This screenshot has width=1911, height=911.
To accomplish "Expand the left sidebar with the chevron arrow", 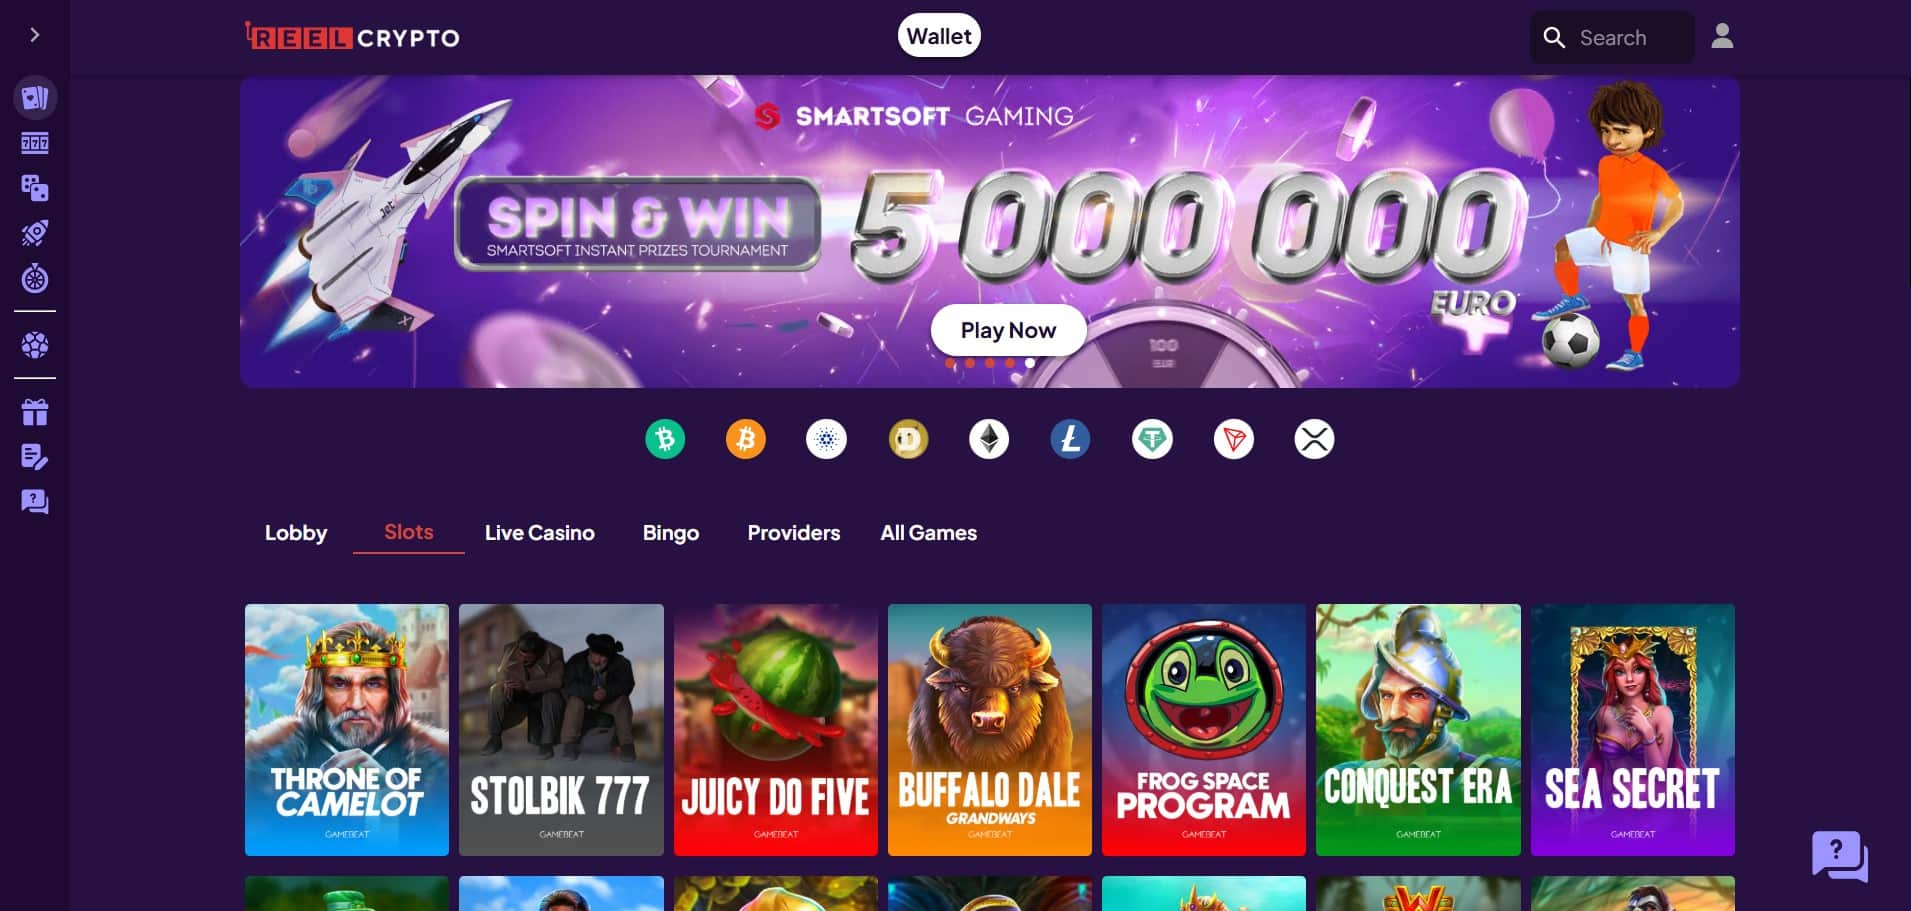I will tap(35, 35).
